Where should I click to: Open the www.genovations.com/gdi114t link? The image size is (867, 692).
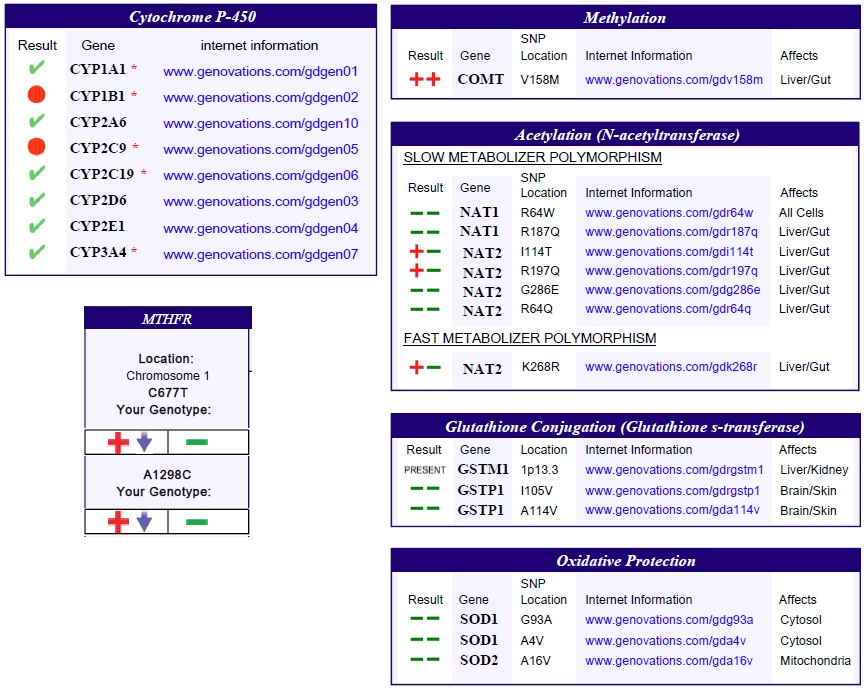tap(669, 252)
